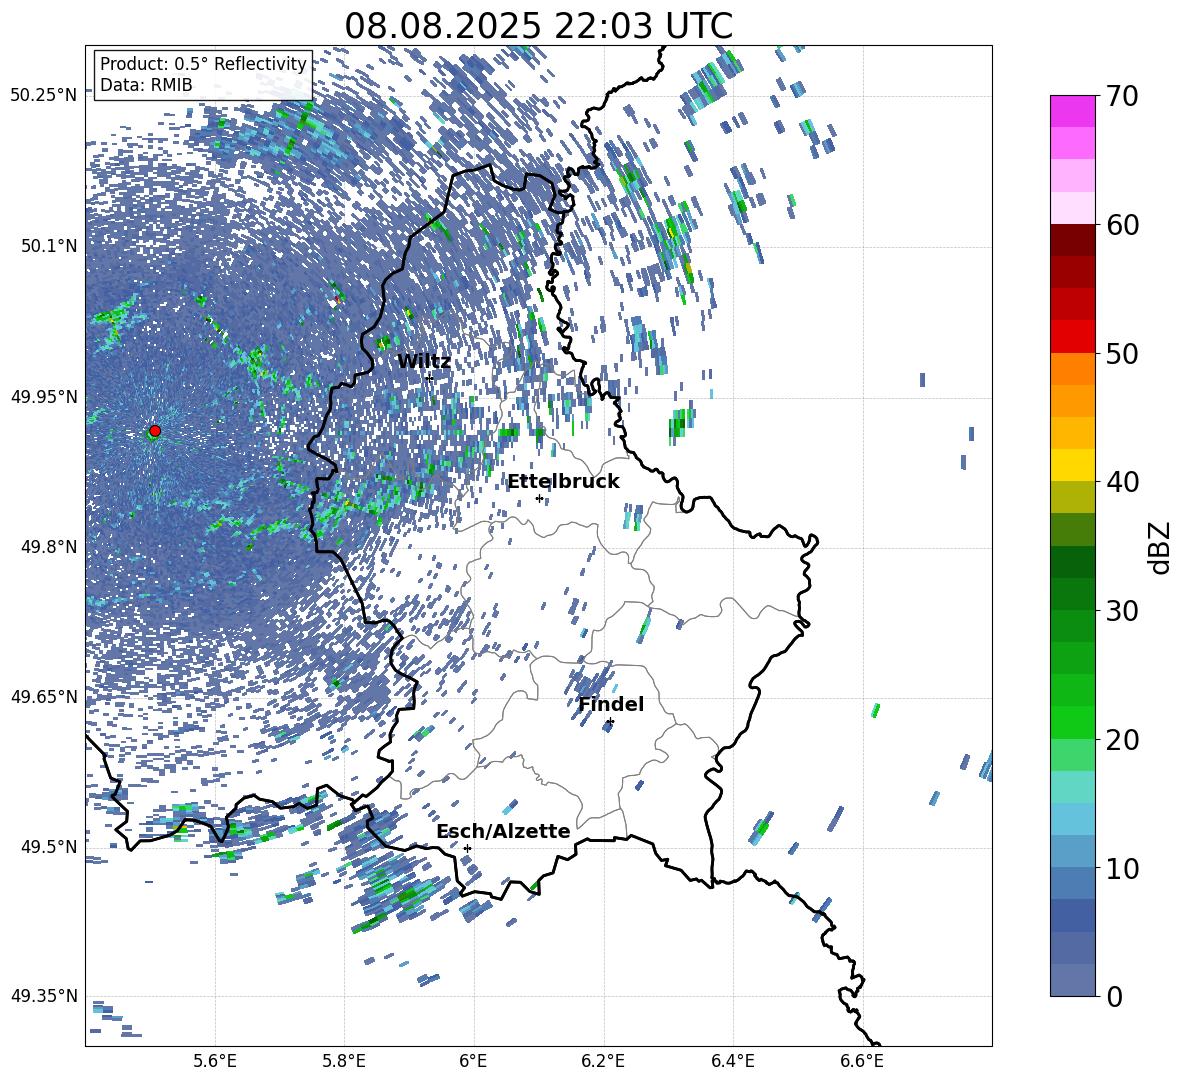
Task: Click the Product: 0.5° Reflectivity text
Action: [x=203, y=64]
